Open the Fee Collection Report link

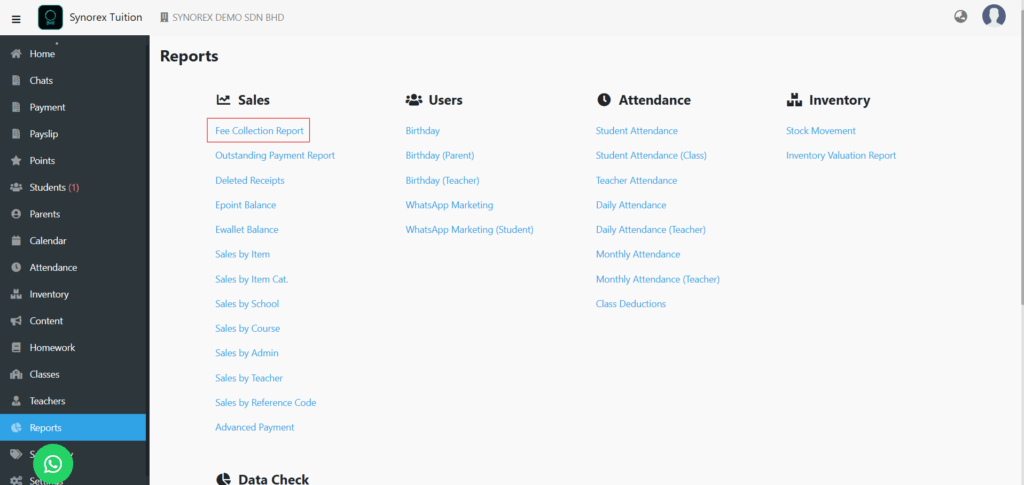[x=259, y=131]
